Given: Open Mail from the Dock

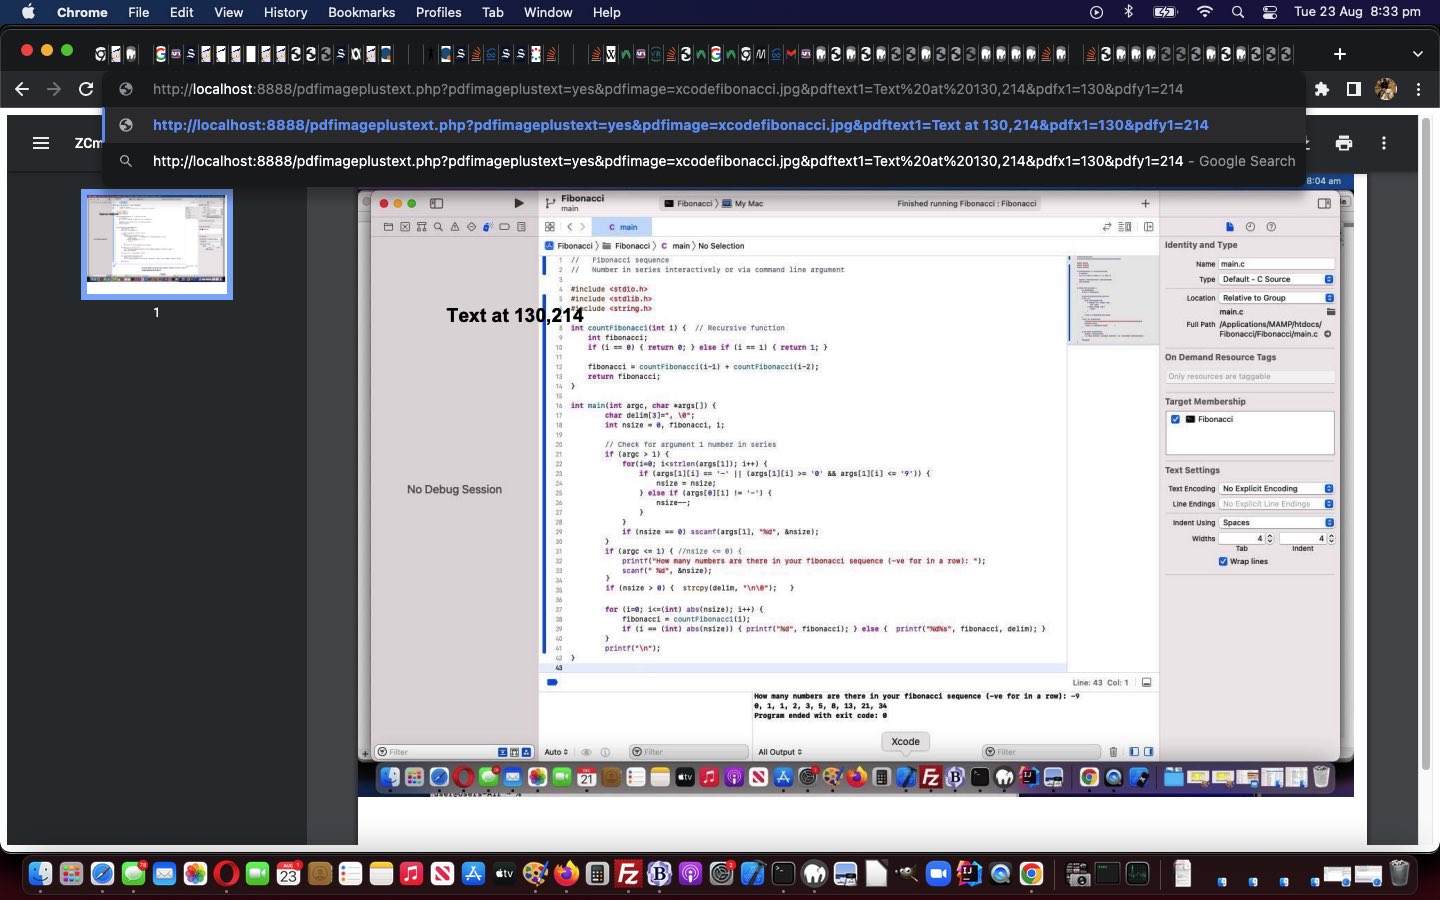Looking at the screenshot, I should click(164, 874).
